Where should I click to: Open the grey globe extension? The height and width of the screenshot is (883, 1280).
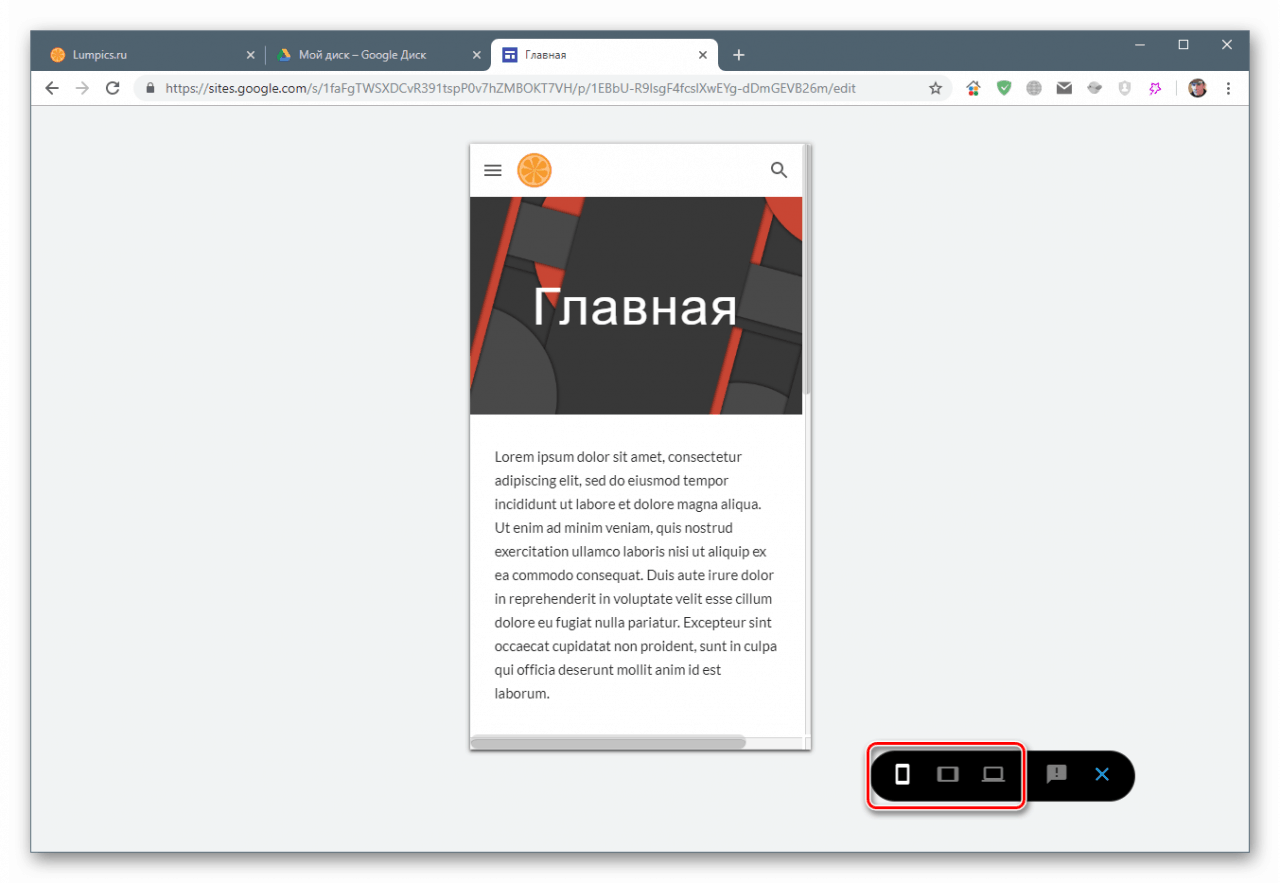(1034, 88)
